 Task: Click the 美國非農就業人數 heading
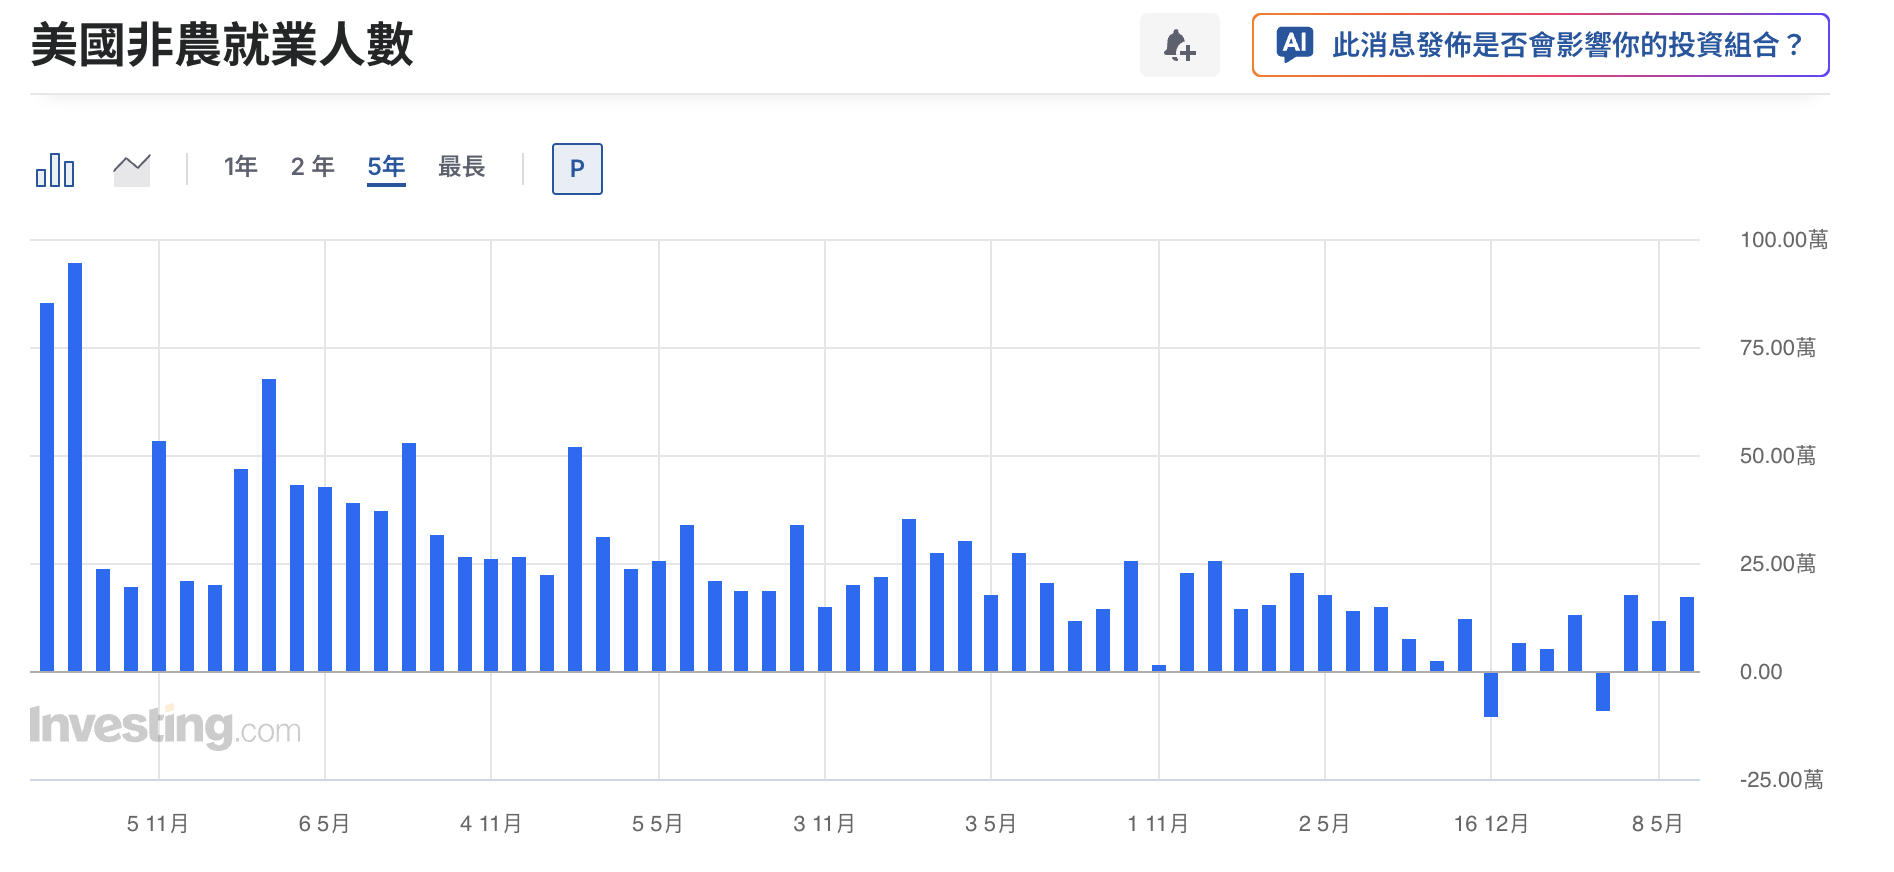click(x=222, y=46)
